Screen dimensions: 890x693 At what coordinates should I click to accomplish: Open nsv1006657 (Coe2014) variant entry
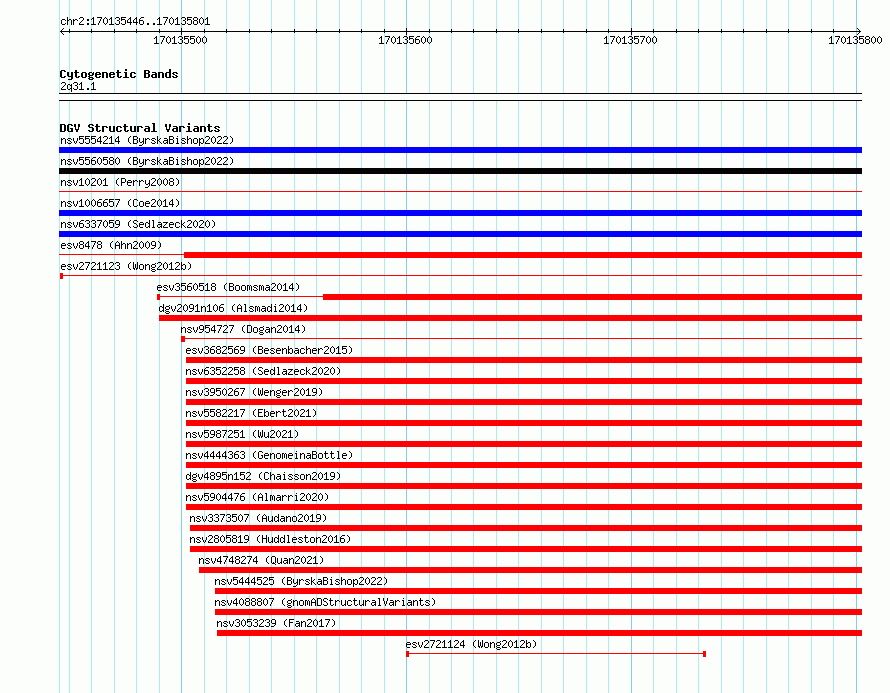click(x=120, y=203)
